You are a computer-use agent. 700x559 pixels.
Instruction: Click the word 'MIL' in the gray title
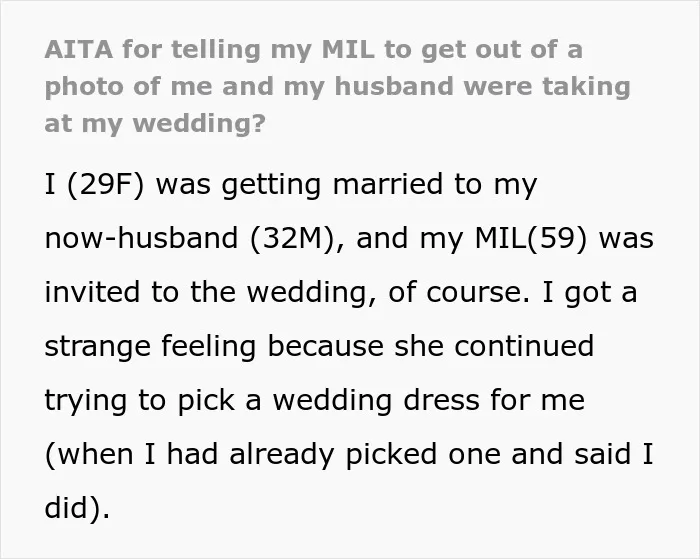click(348, 49)
